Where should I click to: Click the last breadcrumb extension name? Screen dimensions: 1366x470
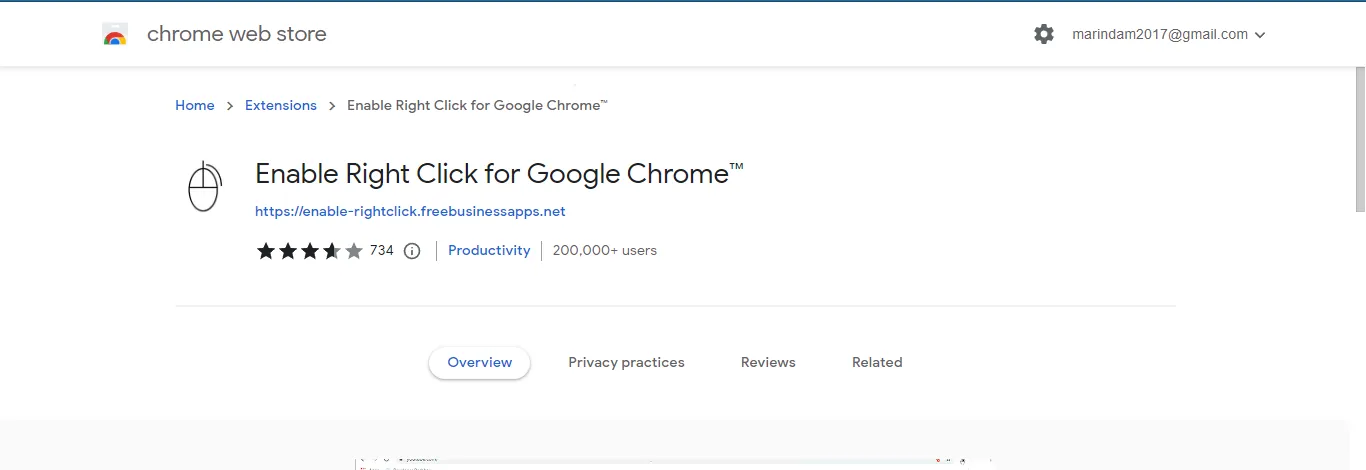[x=477, y=105]
